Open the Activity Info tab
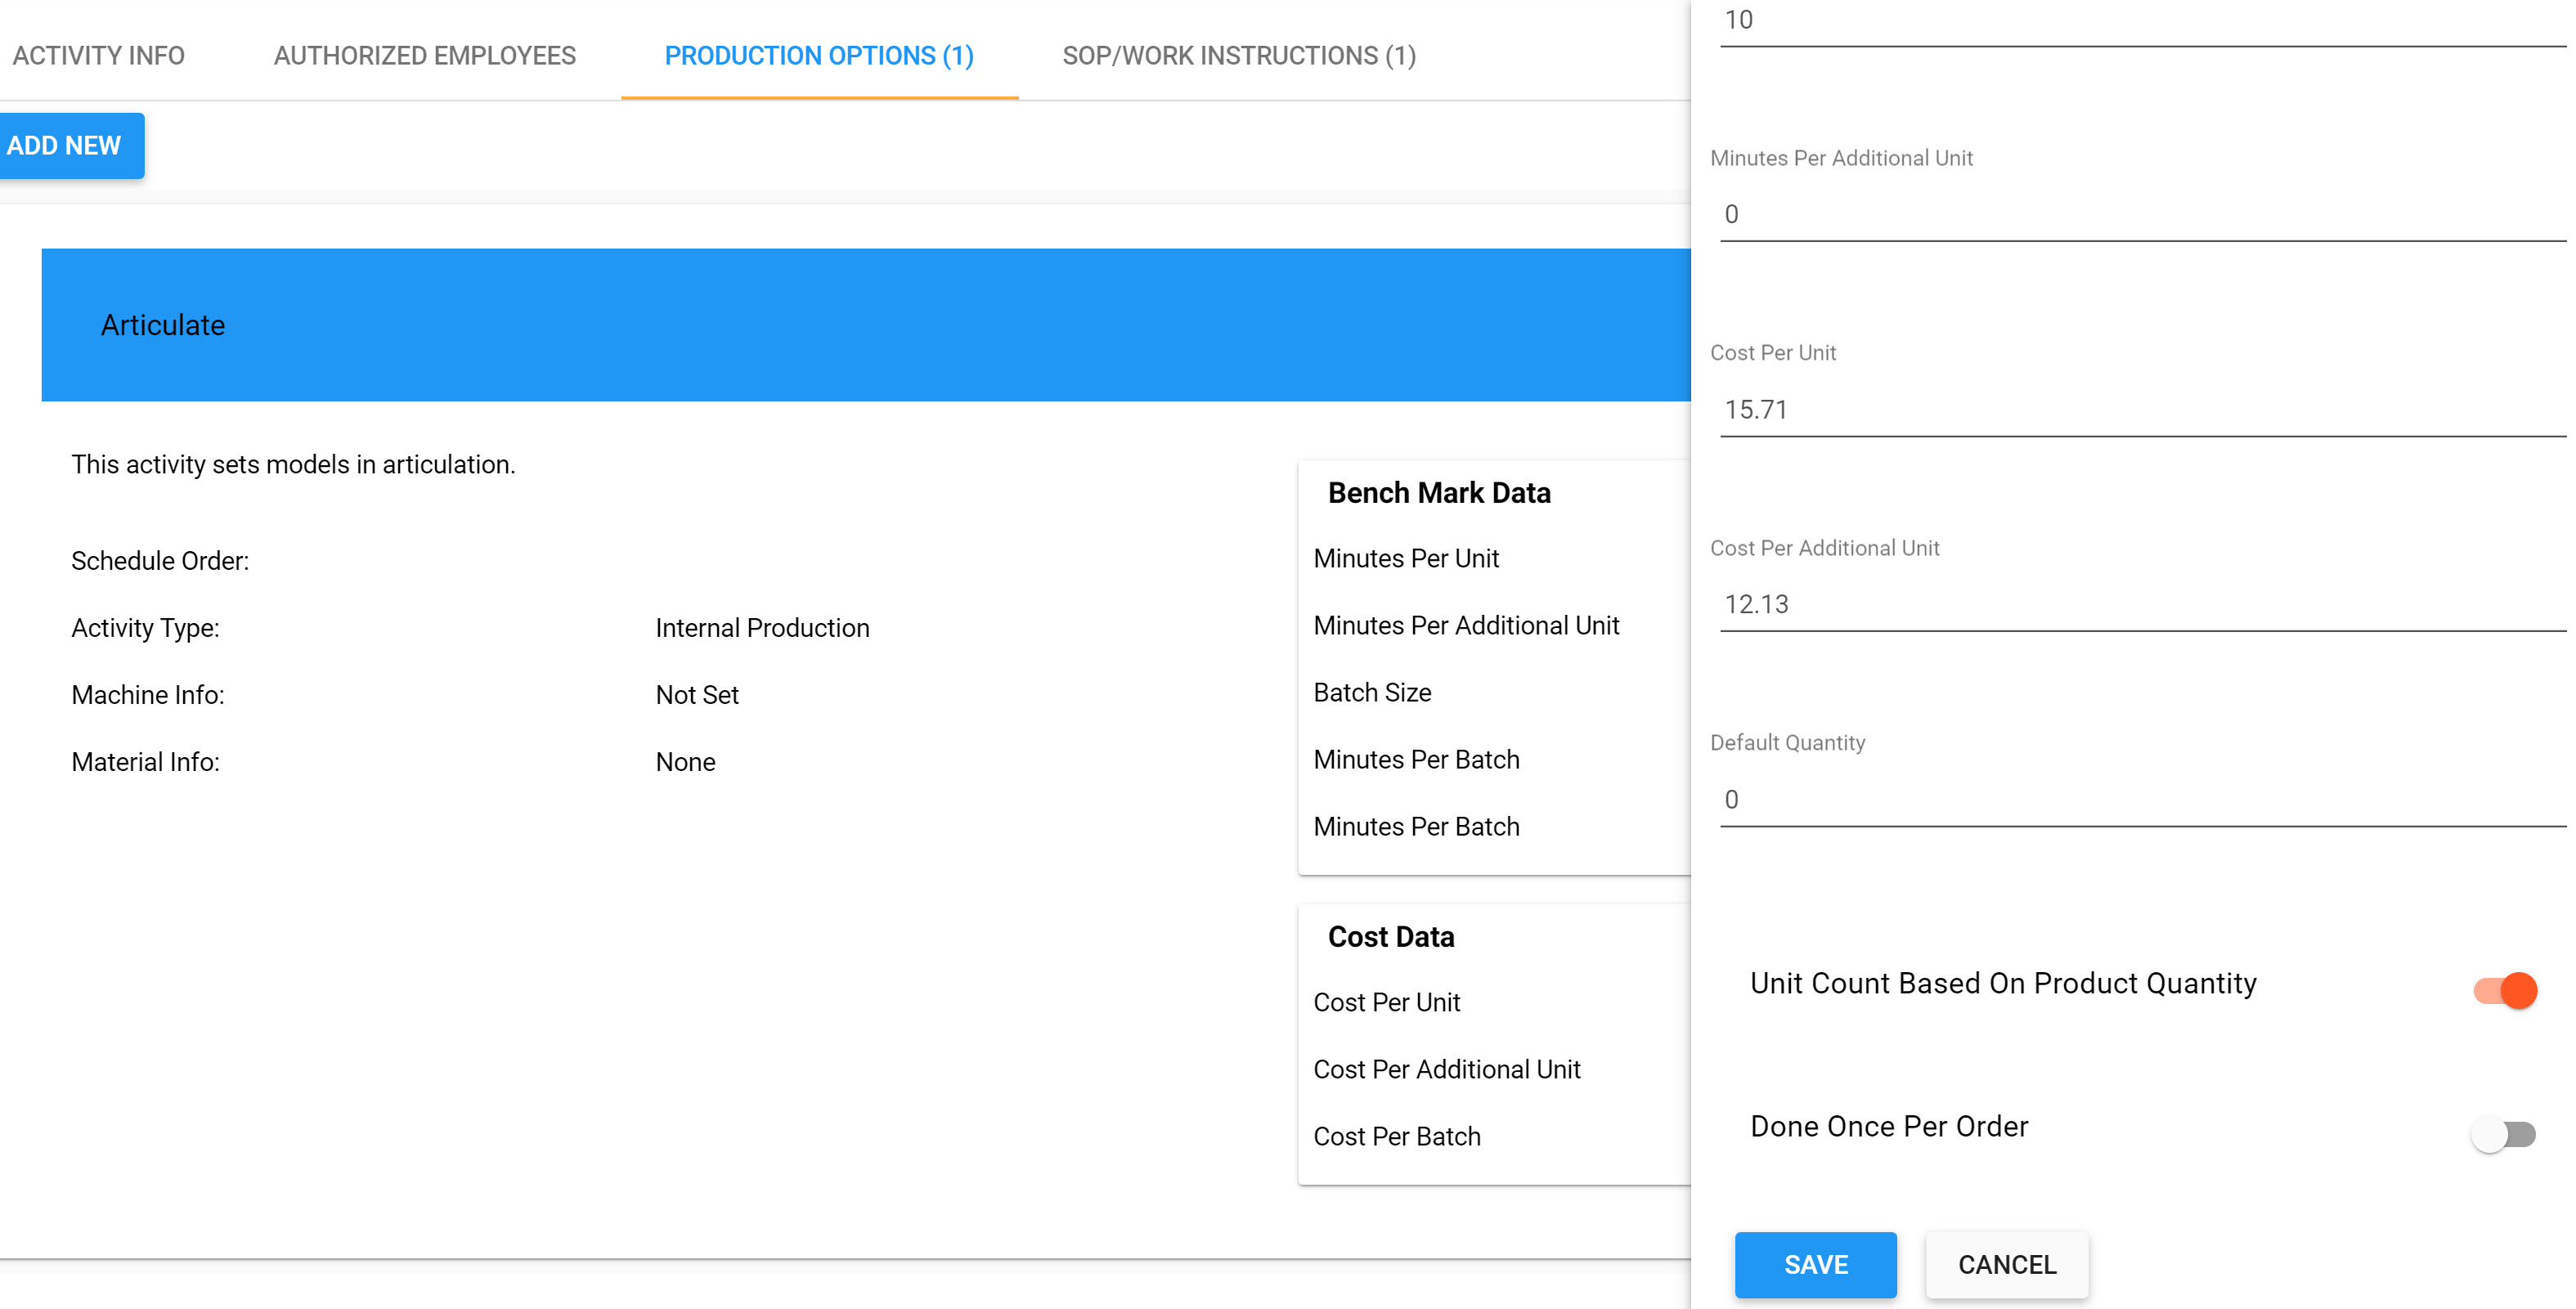 [98, 56]
